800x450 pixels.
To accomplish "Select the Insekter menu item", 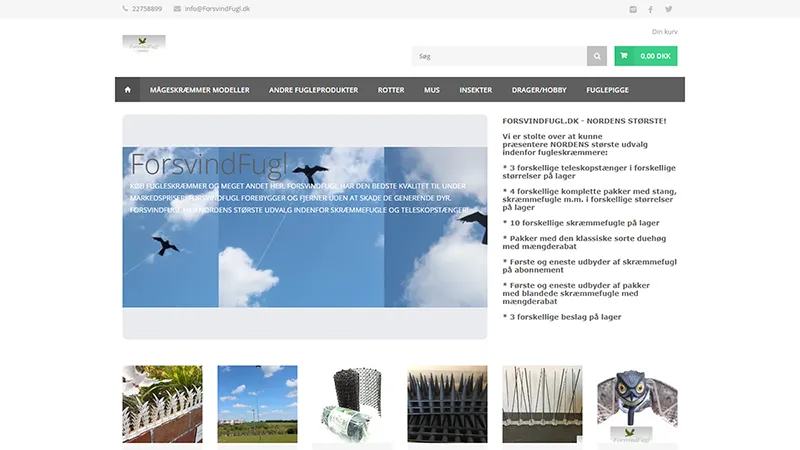I will (x=476, y=90).
